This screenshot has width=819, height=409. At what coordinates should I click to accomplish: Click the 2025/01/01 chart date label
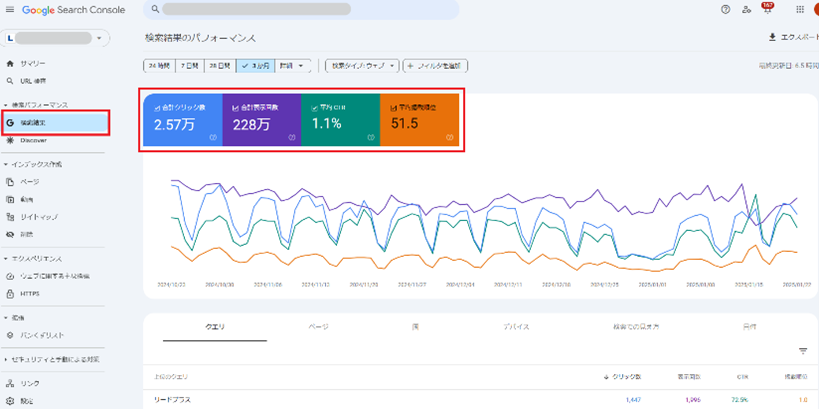coord(652,286)
